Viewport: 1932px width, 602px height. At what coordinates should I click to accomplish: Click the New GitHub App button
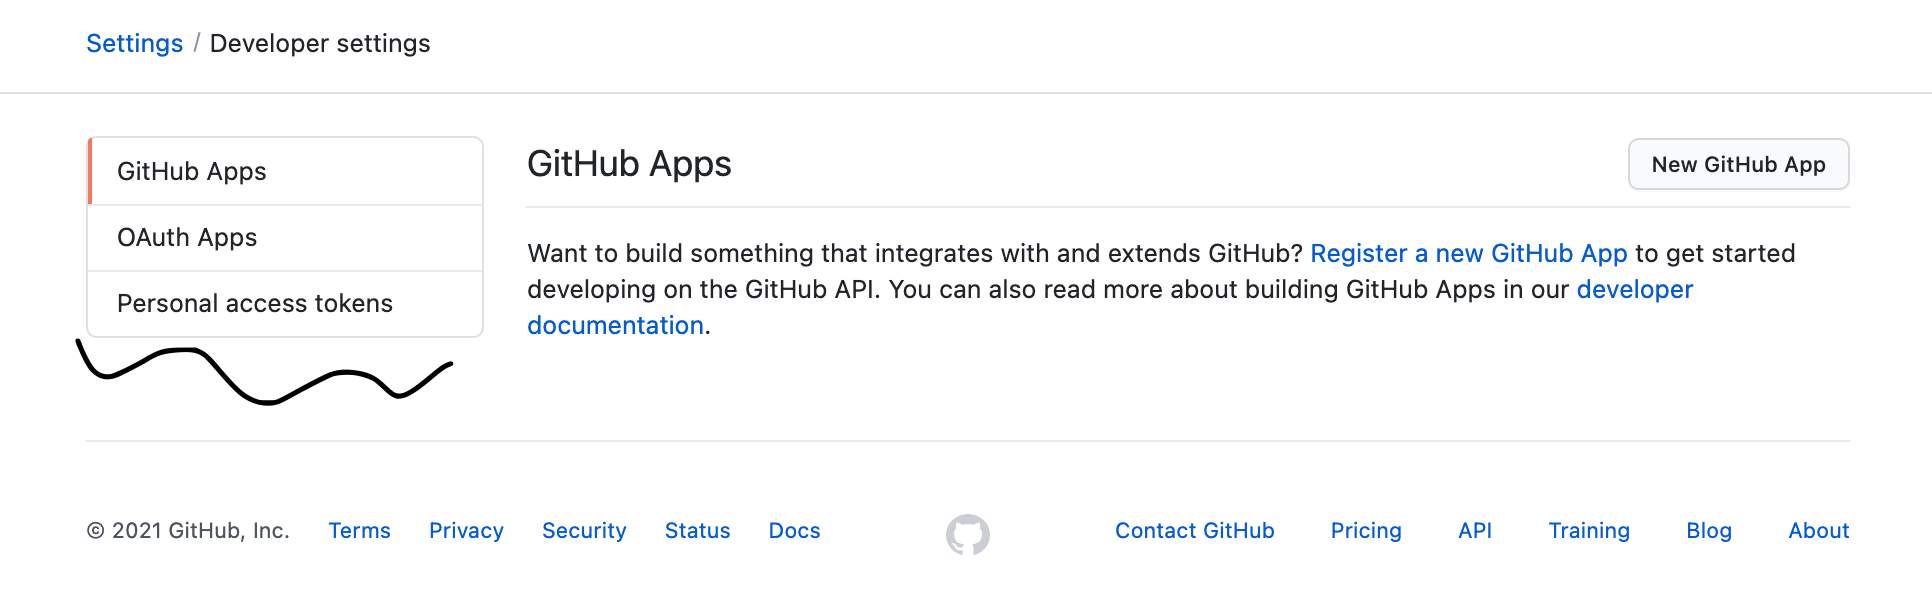pos(1738,165)
